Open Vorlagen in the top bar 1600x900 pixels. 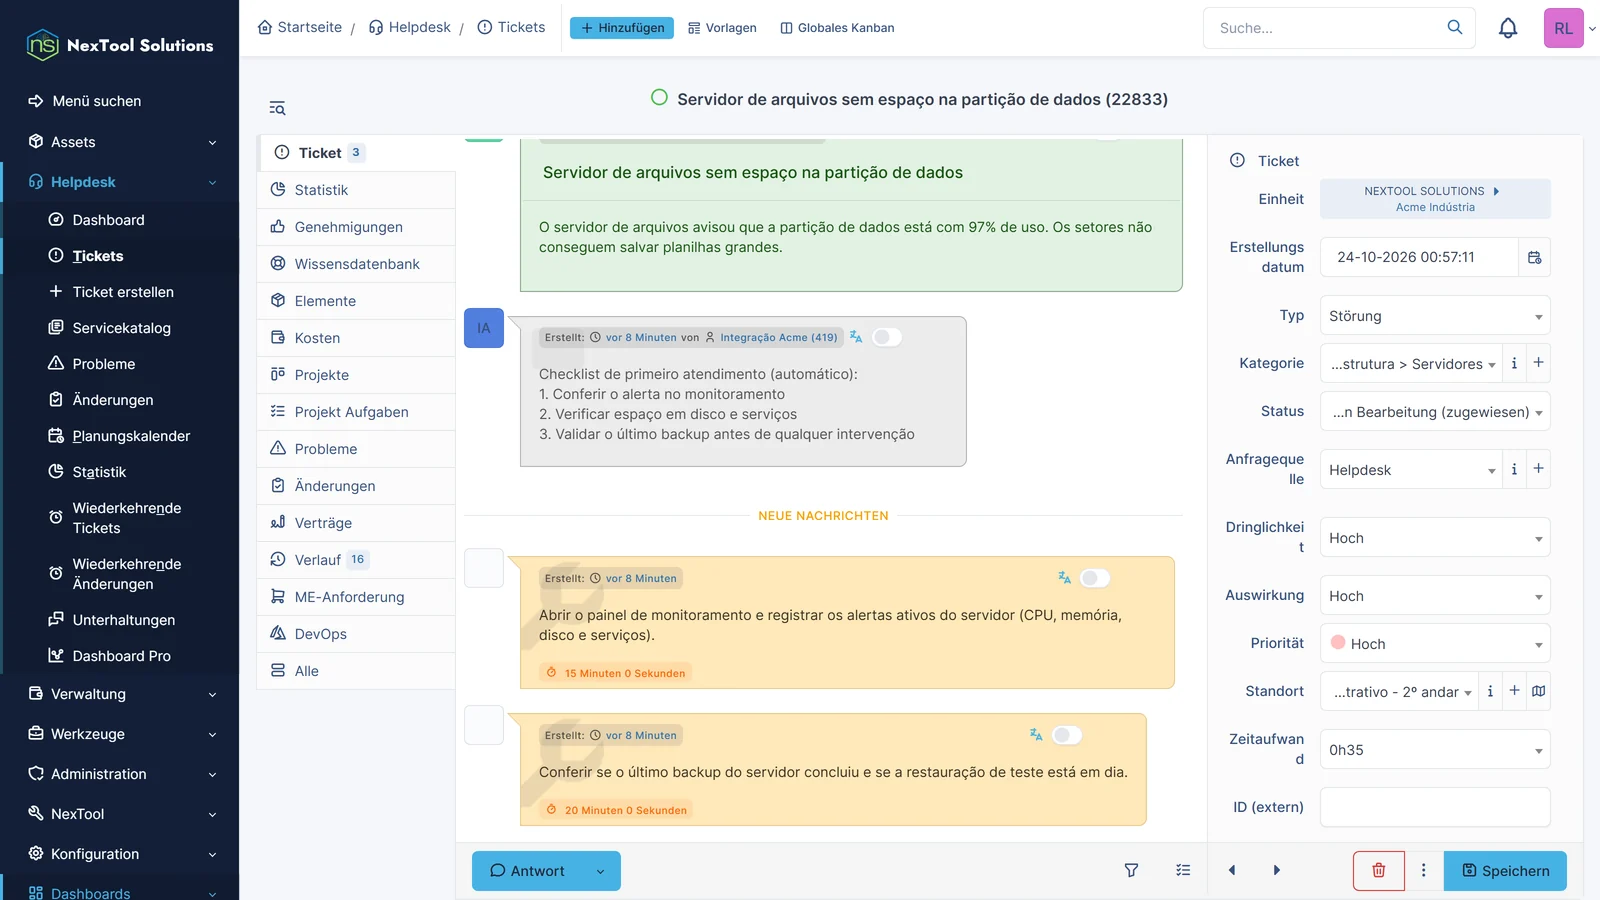(722, 28)
